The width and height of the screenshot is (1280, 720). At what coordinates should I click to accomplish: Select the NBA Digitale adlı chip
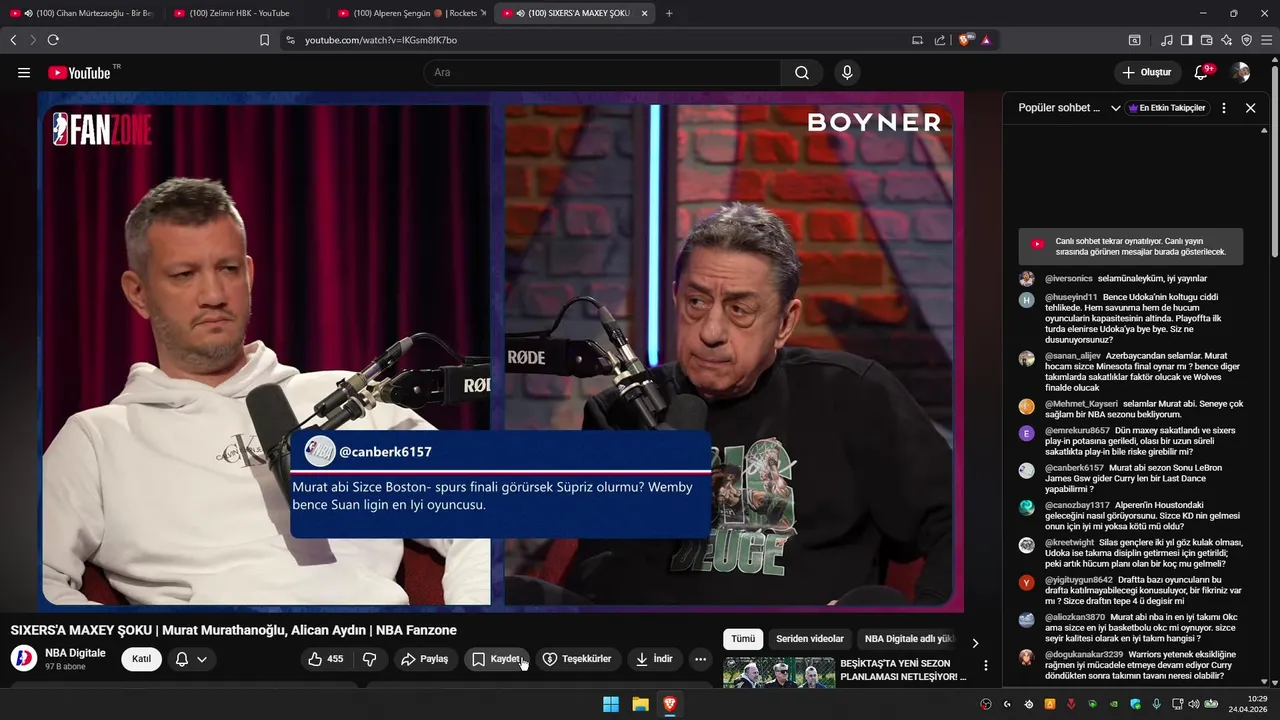(909, 639)
